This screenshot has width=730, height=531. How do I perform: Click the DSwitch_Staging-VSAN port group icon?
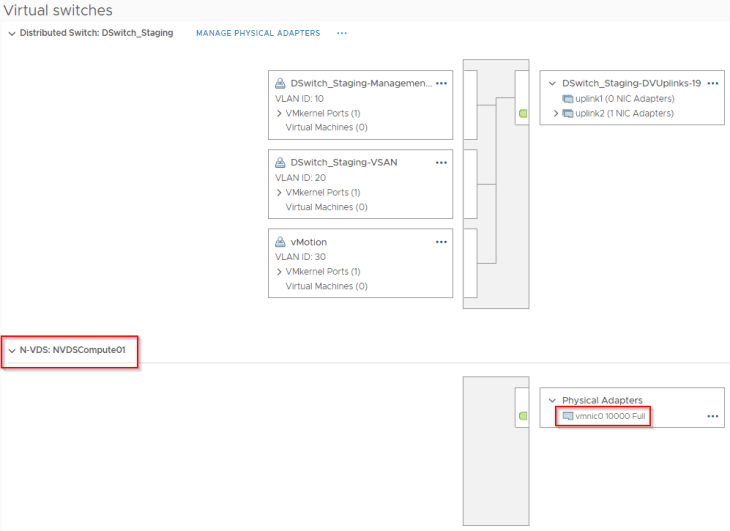pos(281,163)
